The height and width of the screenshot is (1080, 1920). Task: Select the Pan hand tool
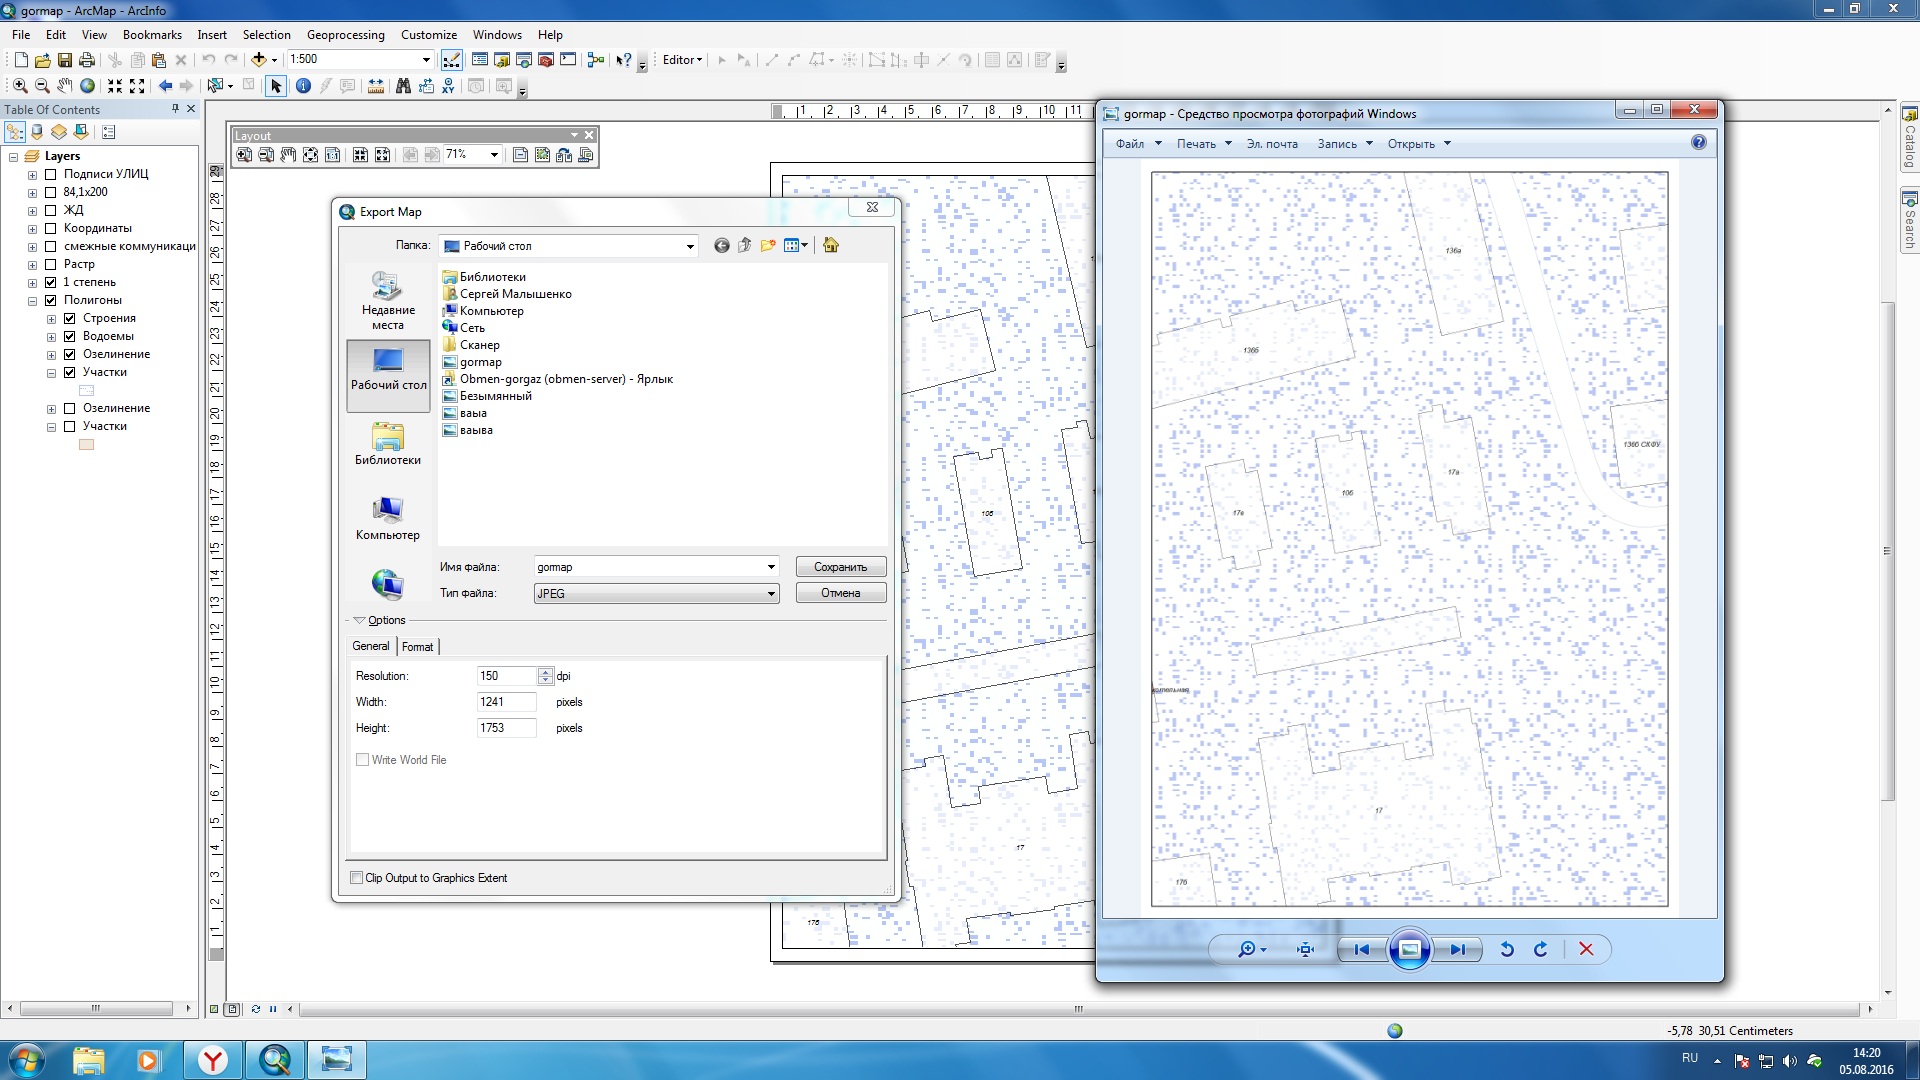coord(65,86)
